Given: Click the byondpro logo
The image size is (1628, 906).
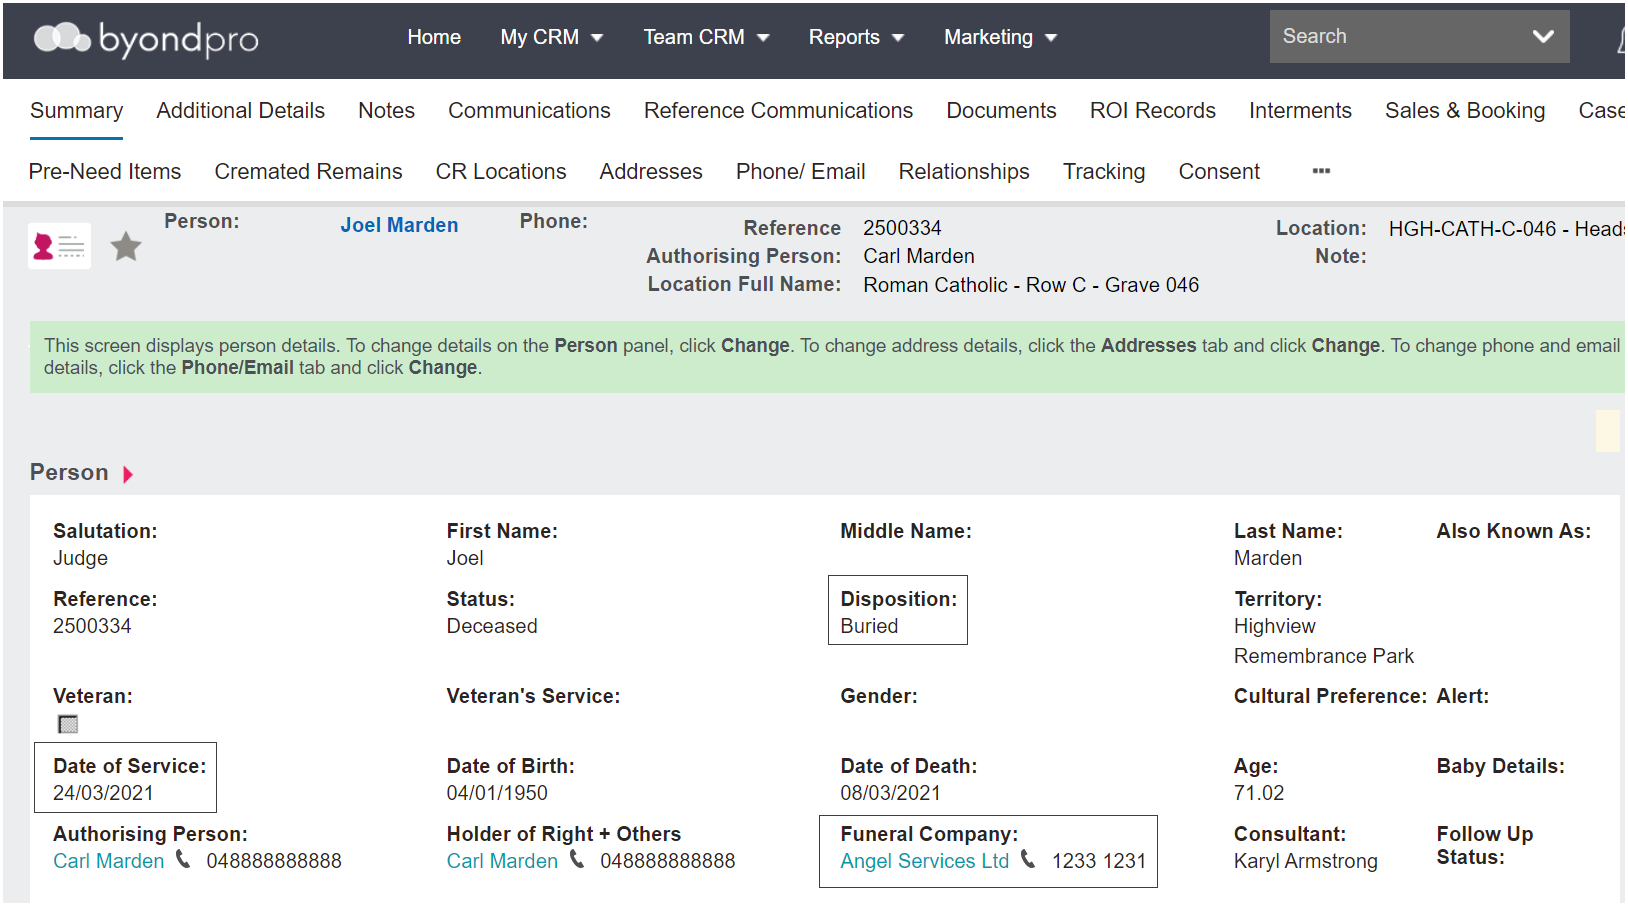Looking at the screenshot, I should 146,39.
